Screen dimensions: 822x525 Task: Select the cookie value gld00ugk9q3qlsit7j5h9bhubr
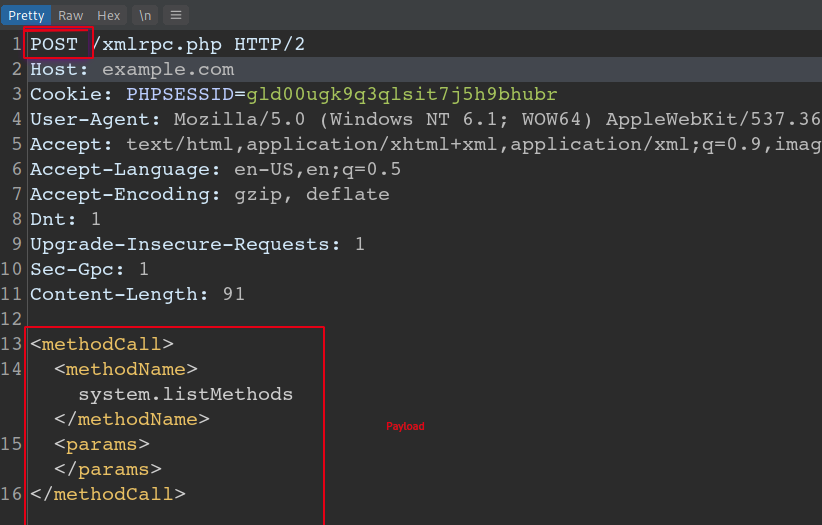pyautogui.click(x=402, y=95)
